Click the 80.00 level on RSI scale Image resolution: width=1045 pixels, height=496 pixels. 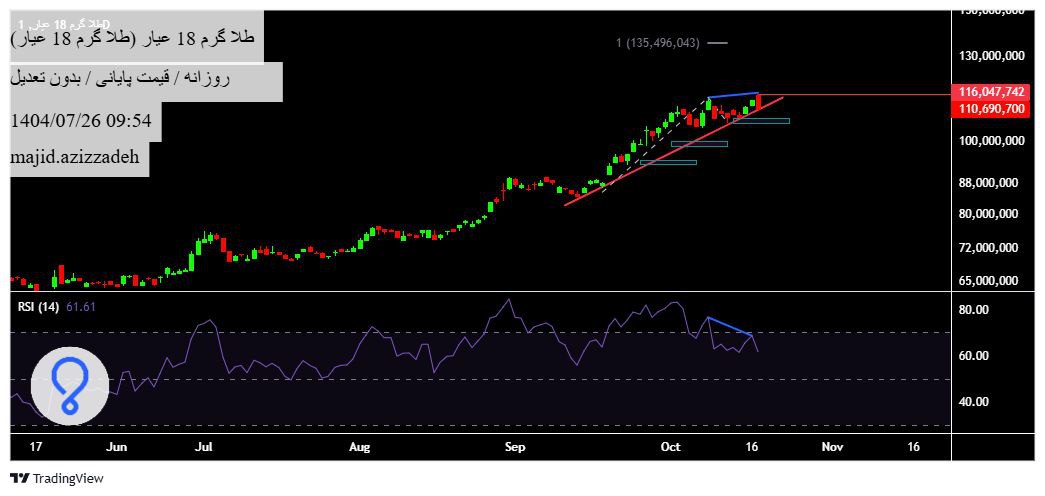point(973,310)
